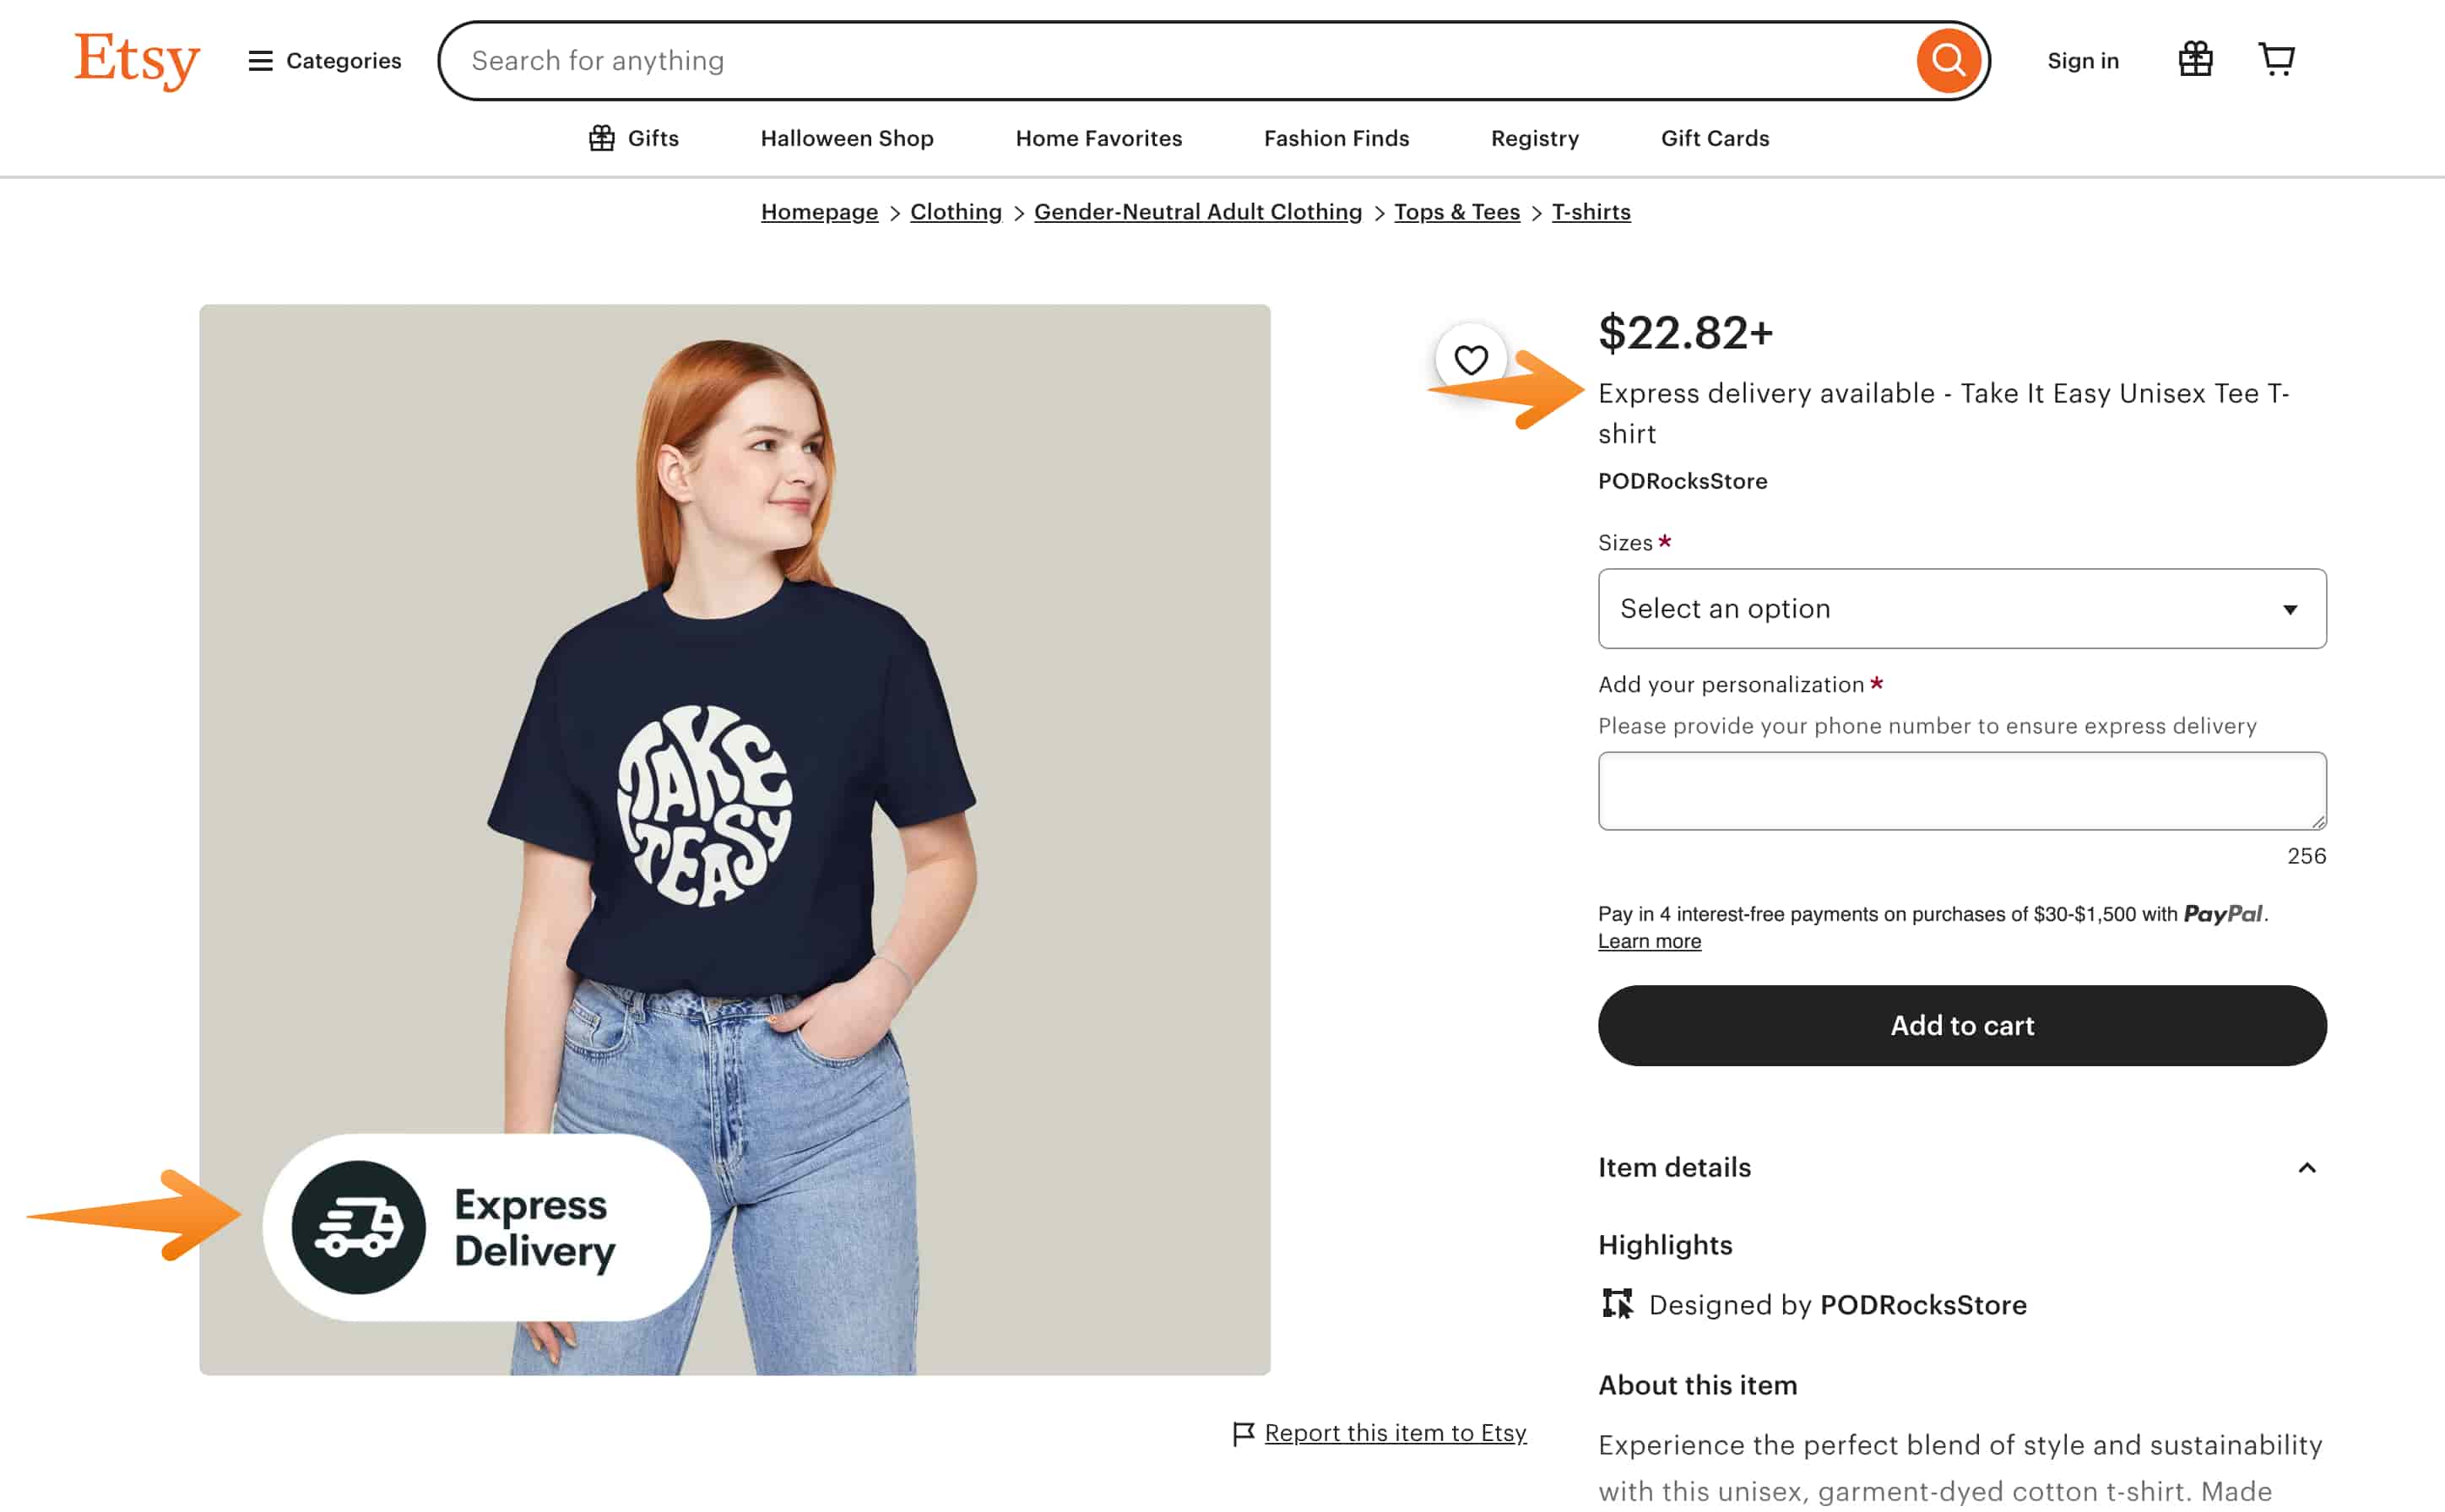Click the Add to cart button
This screenshot has width=2445, height=1512.
(1960, 1025)
